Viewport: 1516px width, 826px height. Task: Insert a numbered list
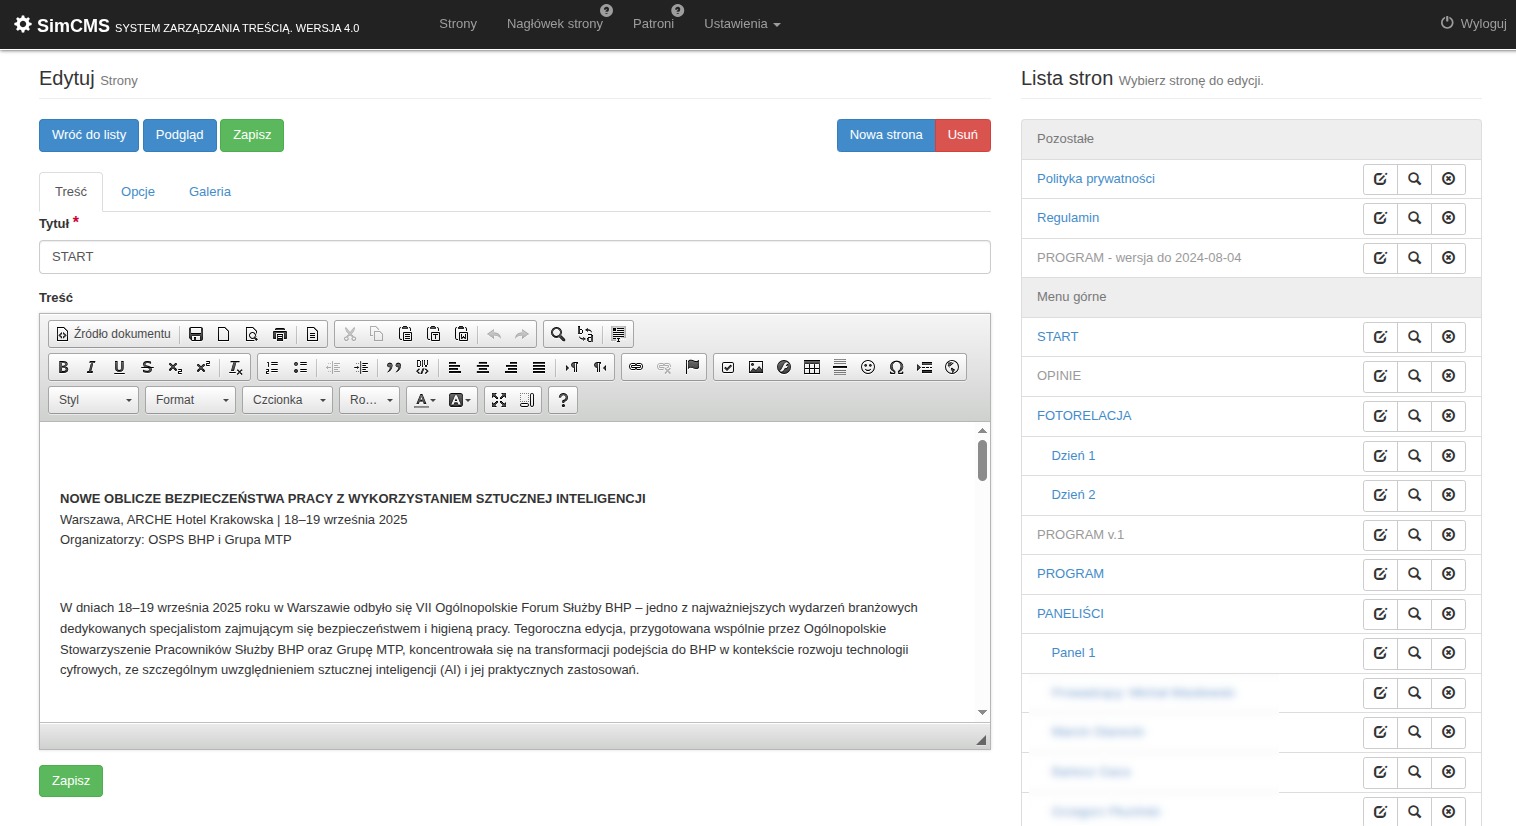point(272,367)
